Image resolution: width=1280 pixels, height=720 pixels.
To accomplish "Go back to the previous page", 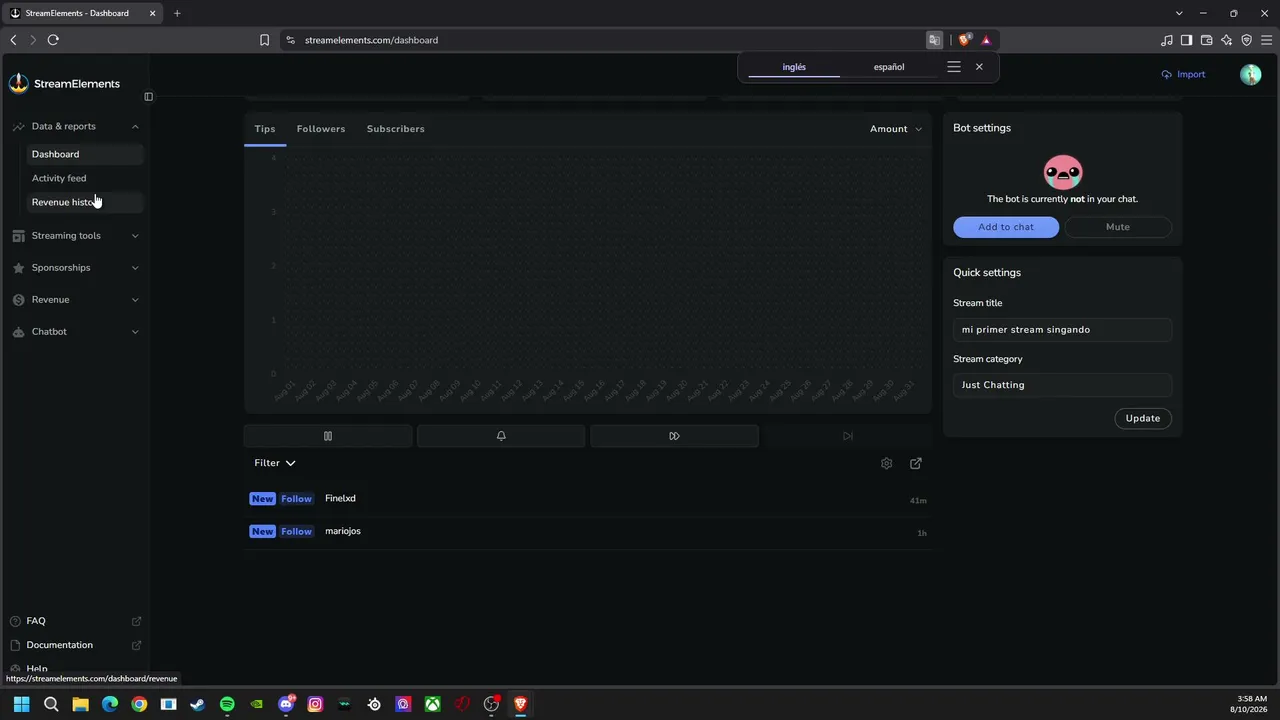I will (13, 40).
